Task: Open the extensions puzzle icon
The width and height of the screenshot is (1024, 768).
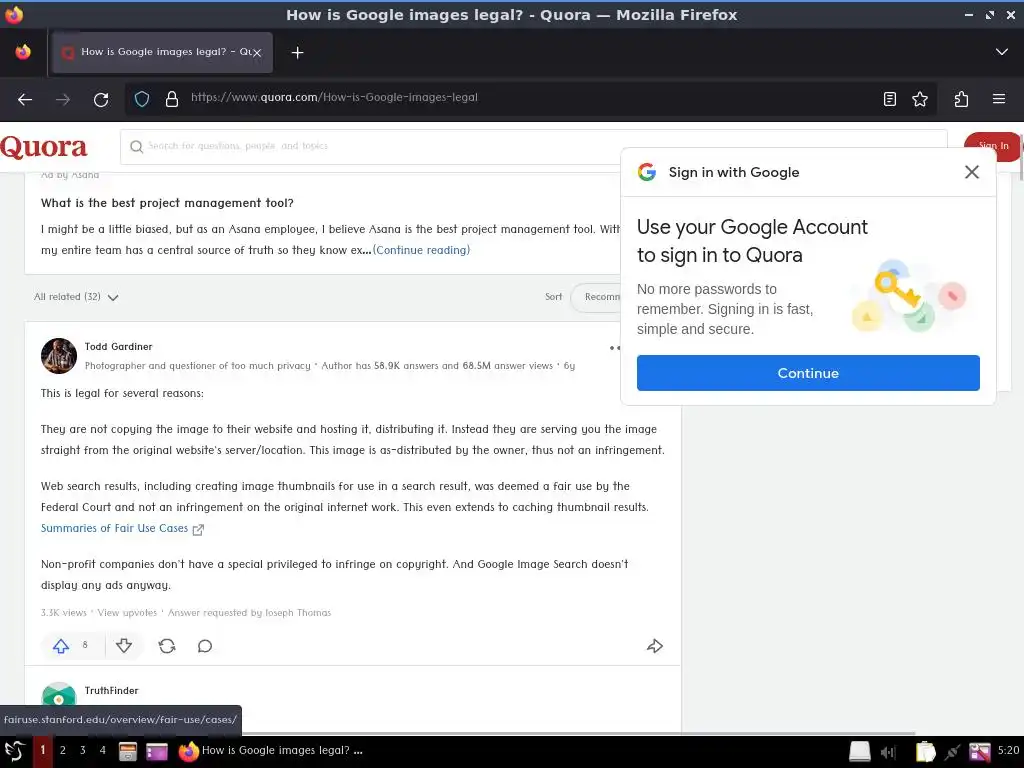Action: coord(961,99)
